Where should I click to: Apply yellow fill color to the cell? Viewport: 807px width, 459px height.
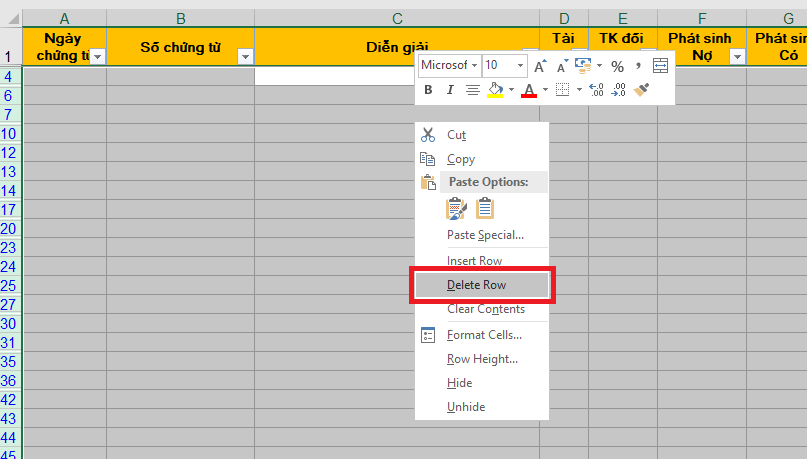tap(494, 90)
